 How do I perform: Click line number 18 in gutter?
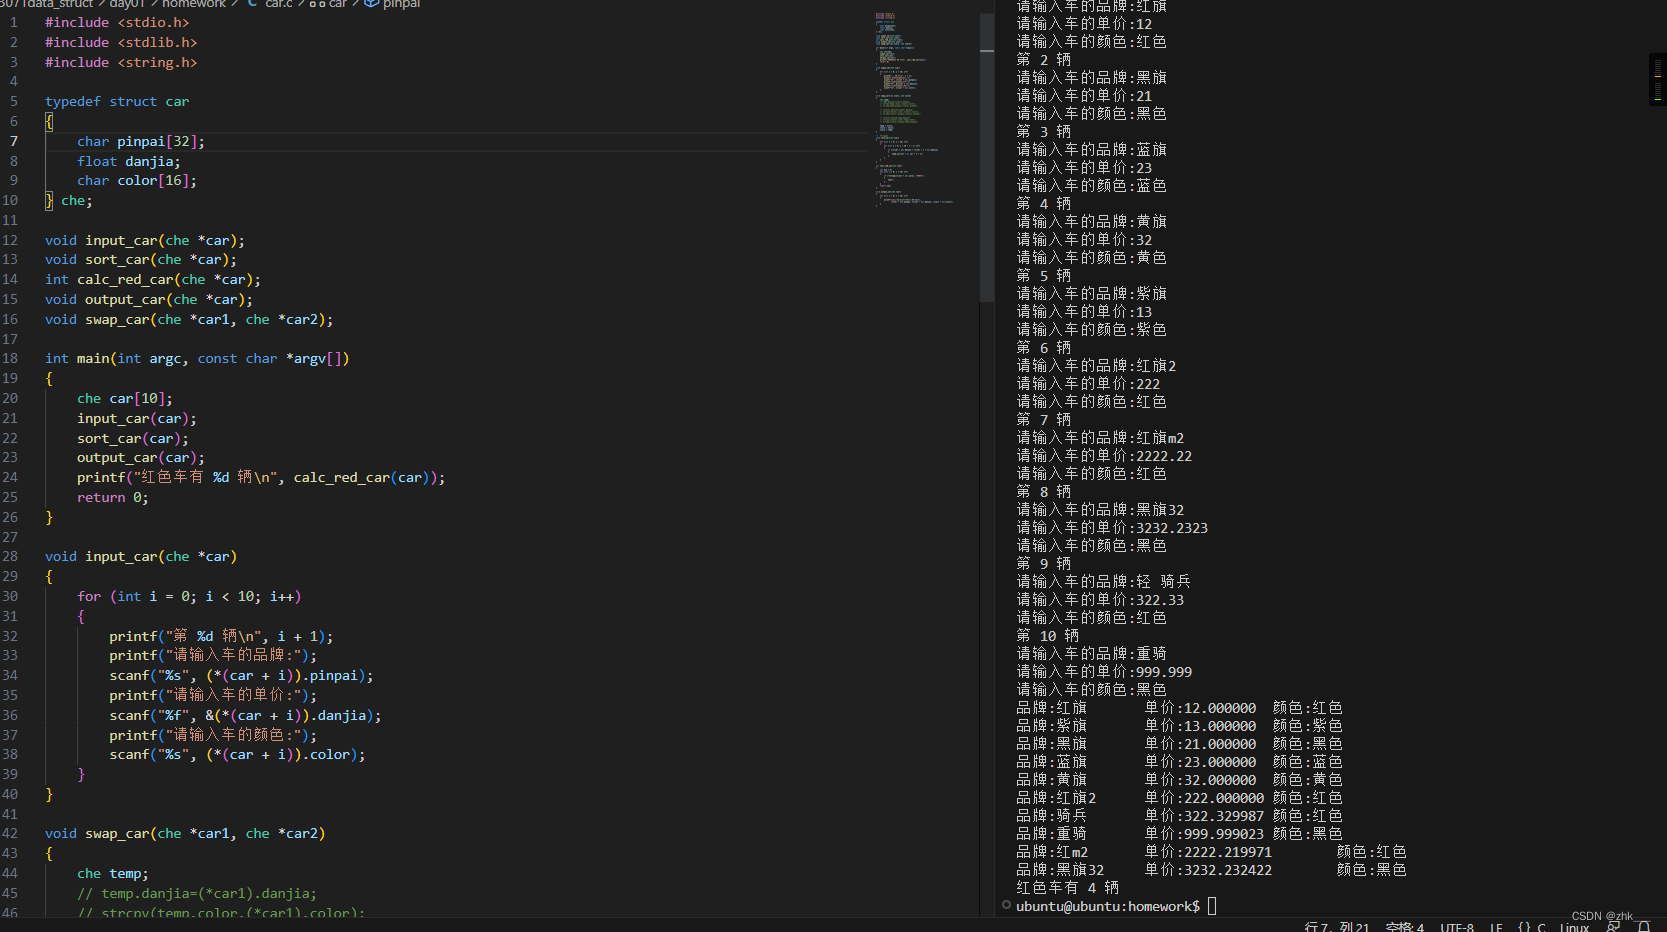[10, 358]
